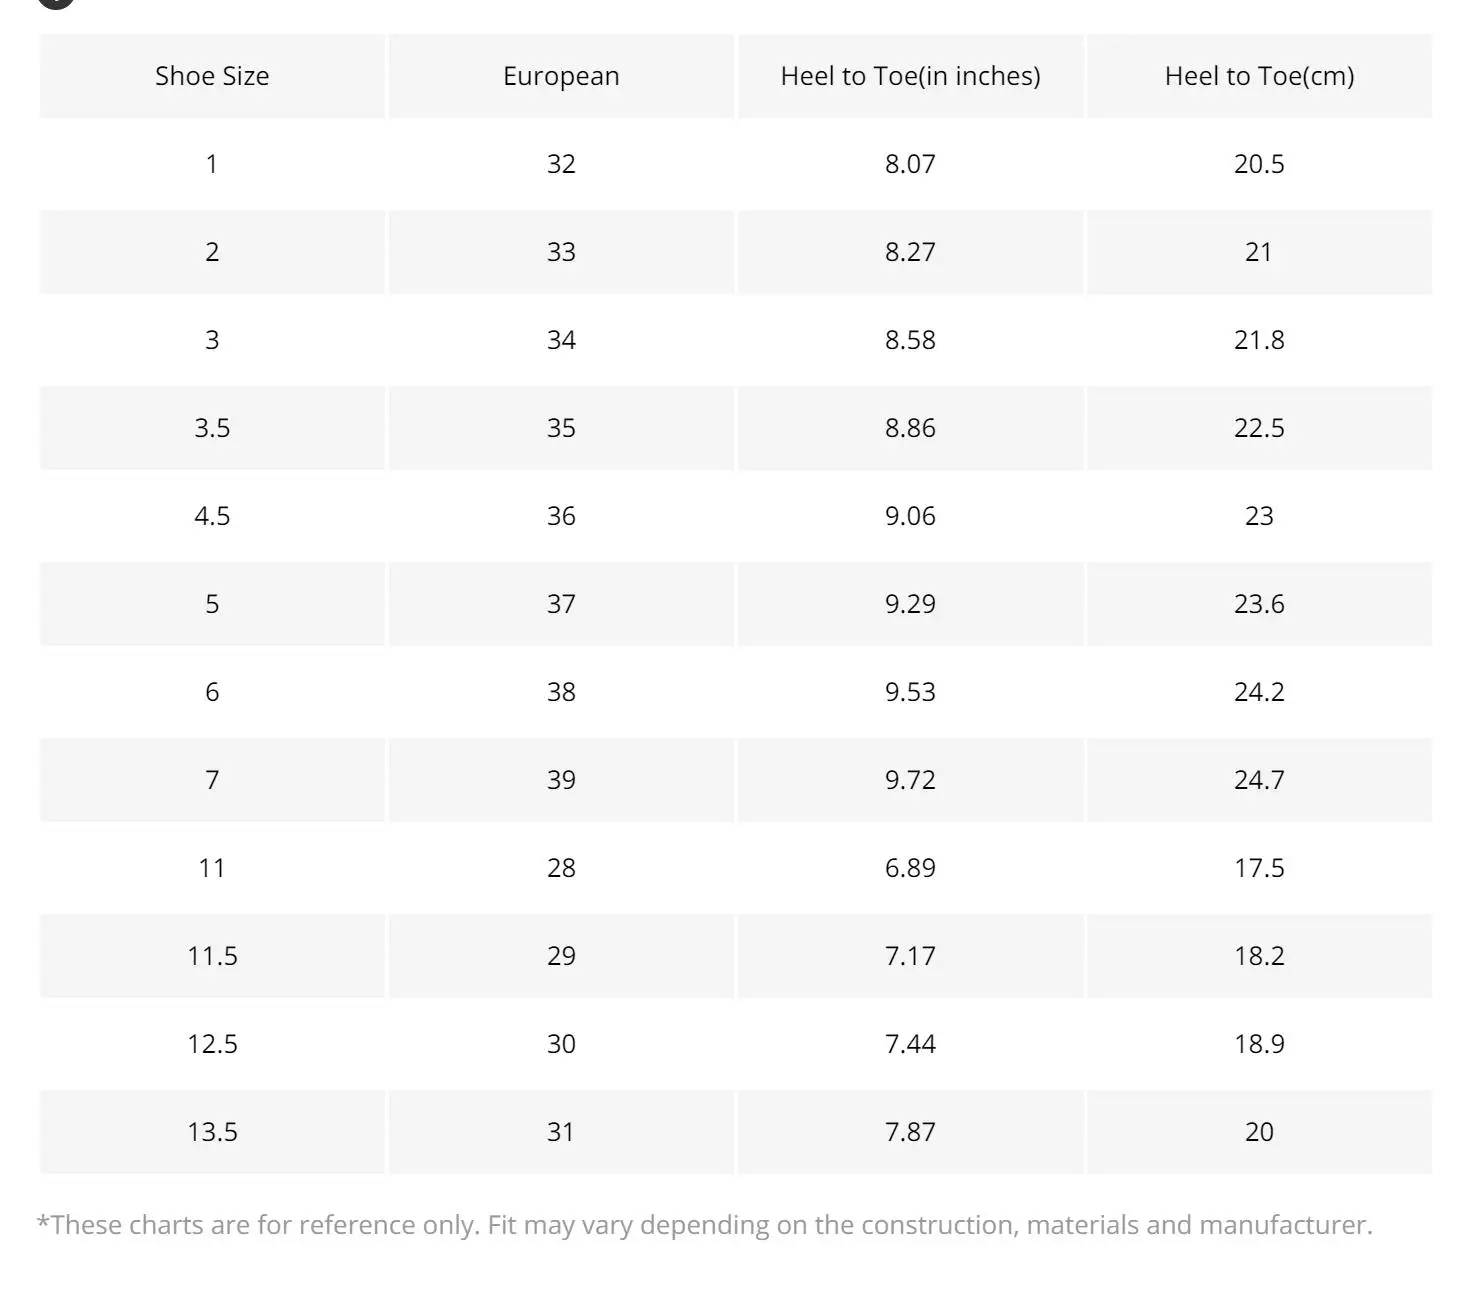Screen dimensions: 1483x1290
Task: Select the 8.58 inches cell
Action: coord(910,340)
